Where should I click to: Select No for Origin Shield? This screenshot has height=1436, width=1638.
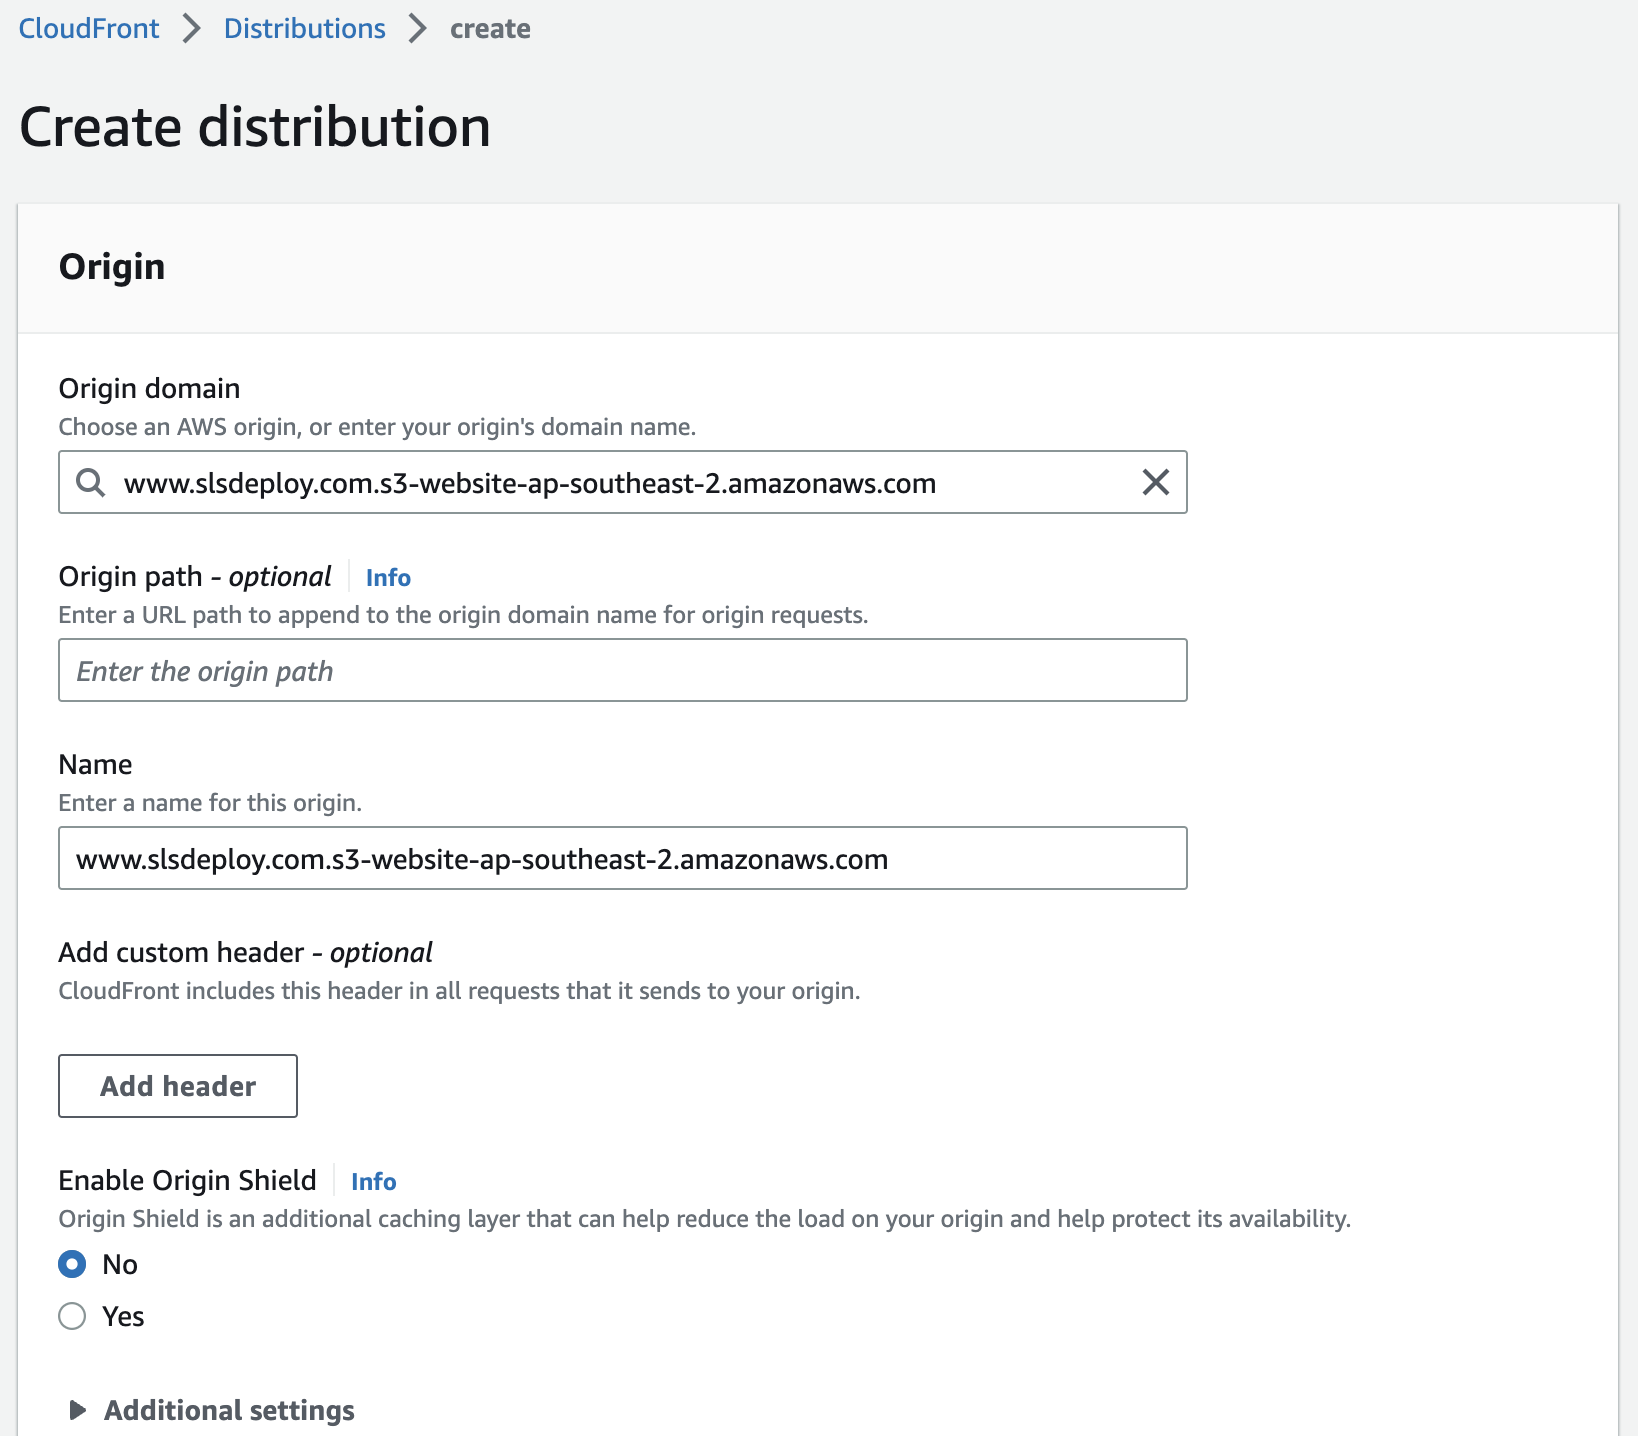coord(72,1264)
